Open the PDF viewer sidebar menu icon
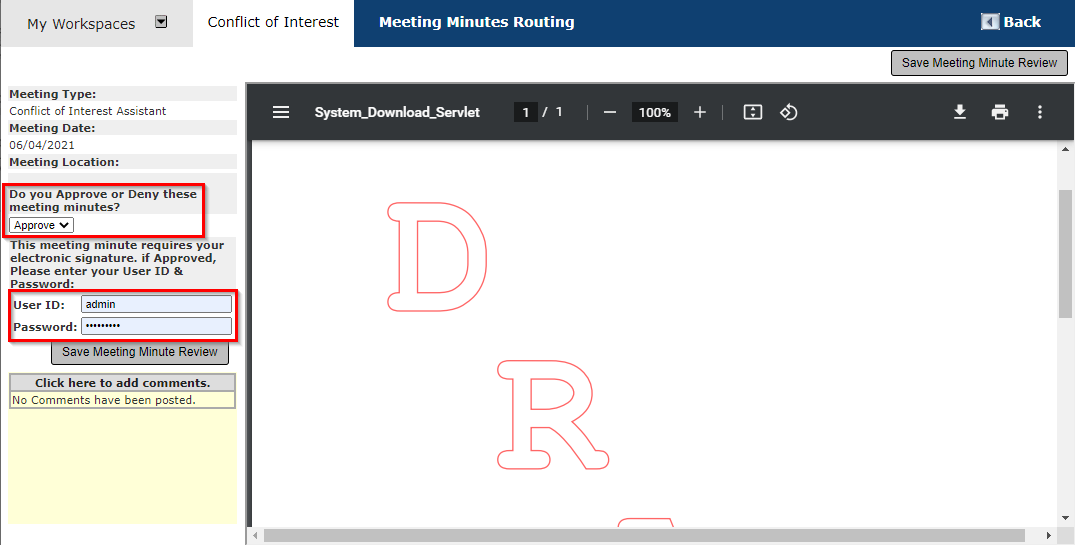 [281, 112]
